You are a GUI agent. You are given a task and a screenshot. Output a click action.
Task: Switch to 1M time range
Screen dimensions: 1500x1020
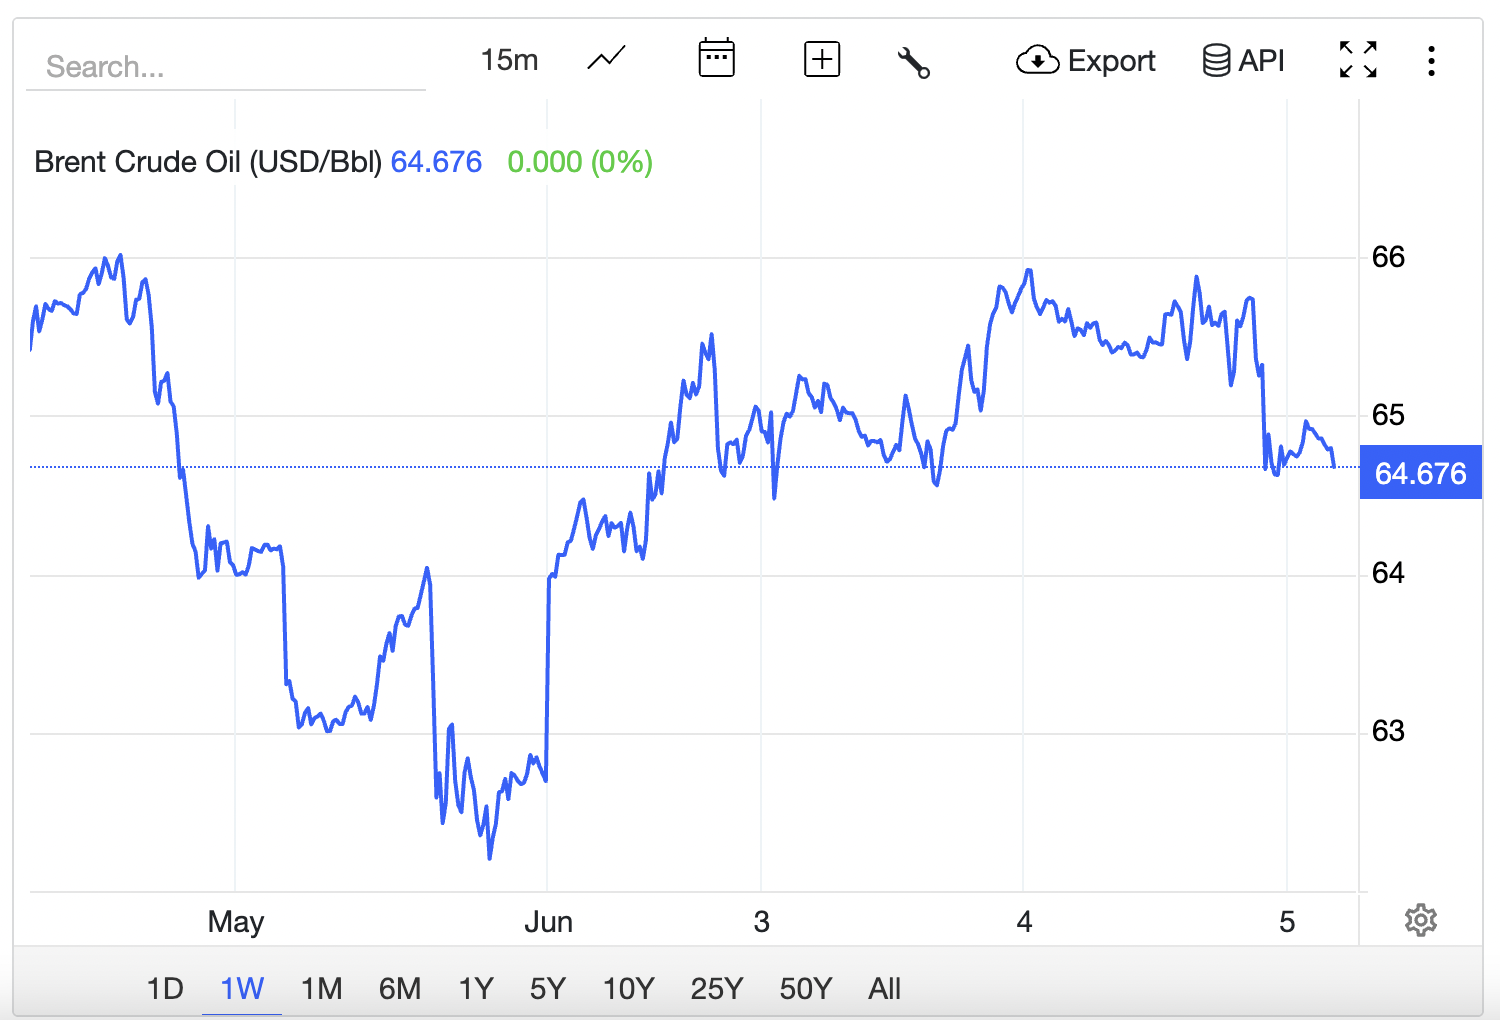pos(321,989)
